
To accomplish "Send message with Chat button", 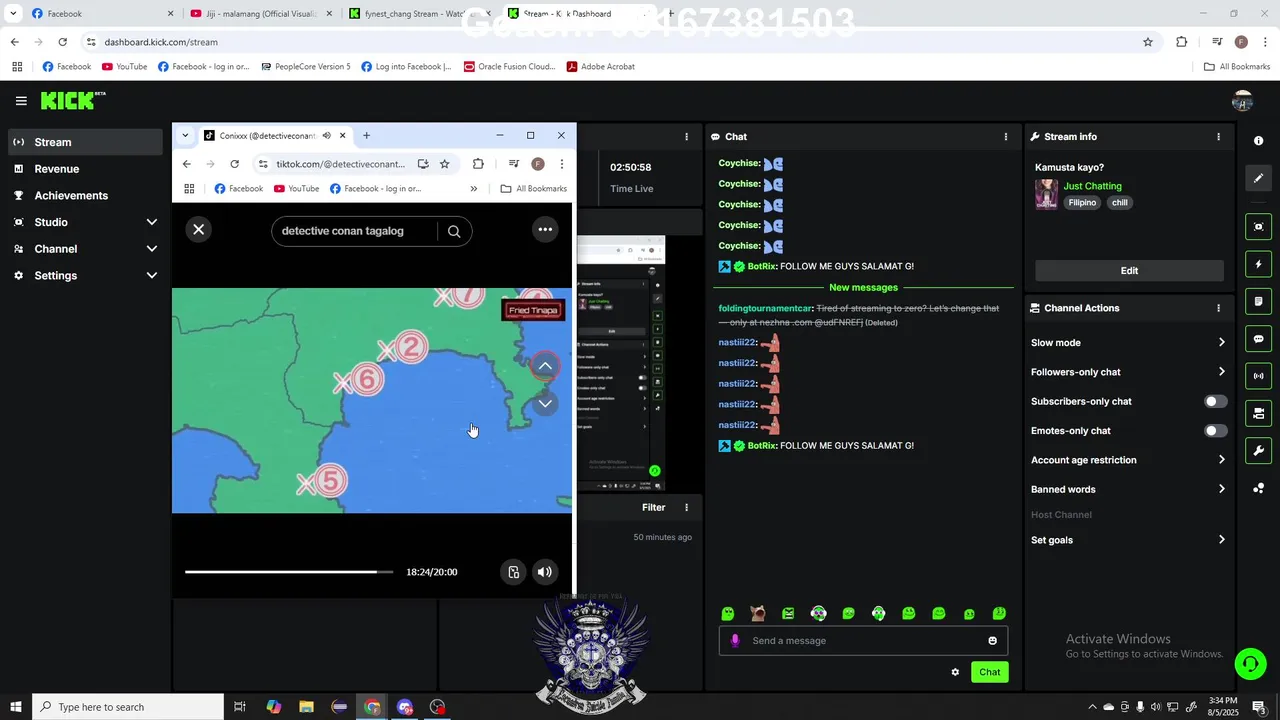I will (989, 672).
